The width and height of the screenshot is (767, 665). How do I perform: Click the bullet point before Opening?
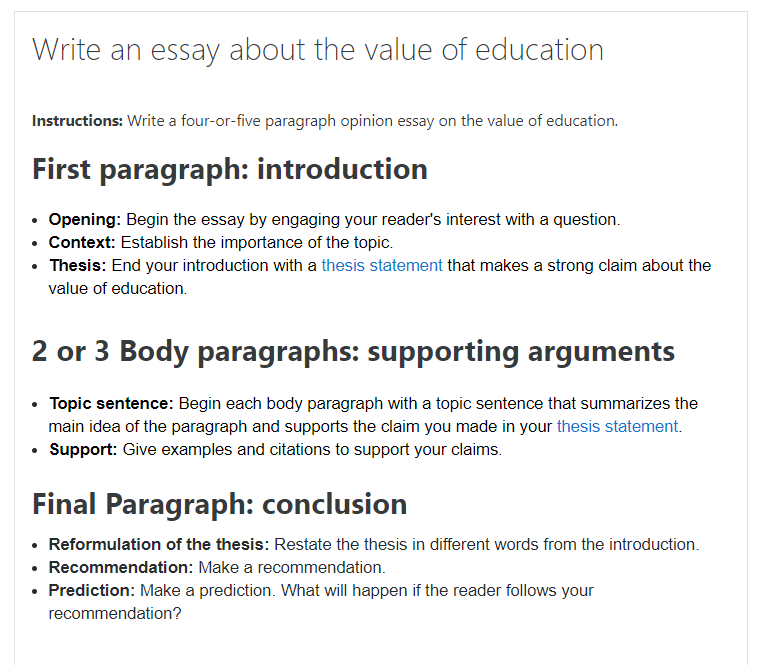click(35, 221)
